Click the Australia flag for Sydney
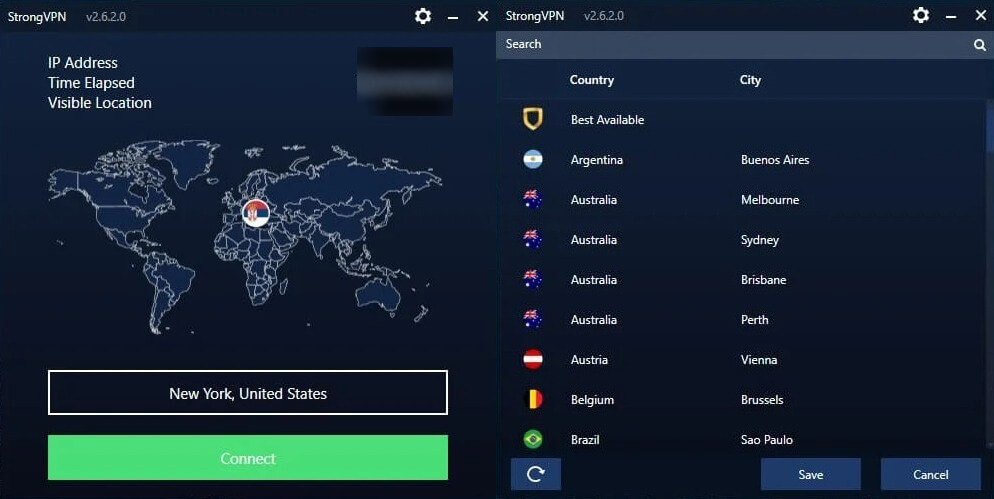Screen dimensions: 994x499 point(532,239)
